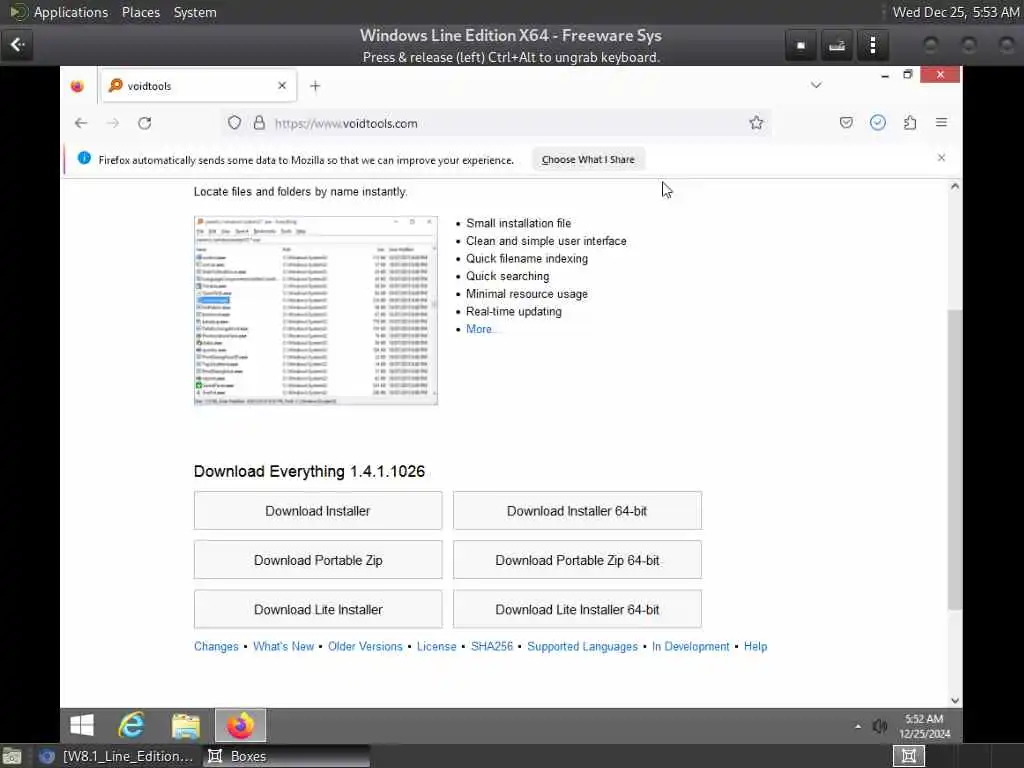
Task: Open the top panel date and time
Action: (x=955, y=12)
